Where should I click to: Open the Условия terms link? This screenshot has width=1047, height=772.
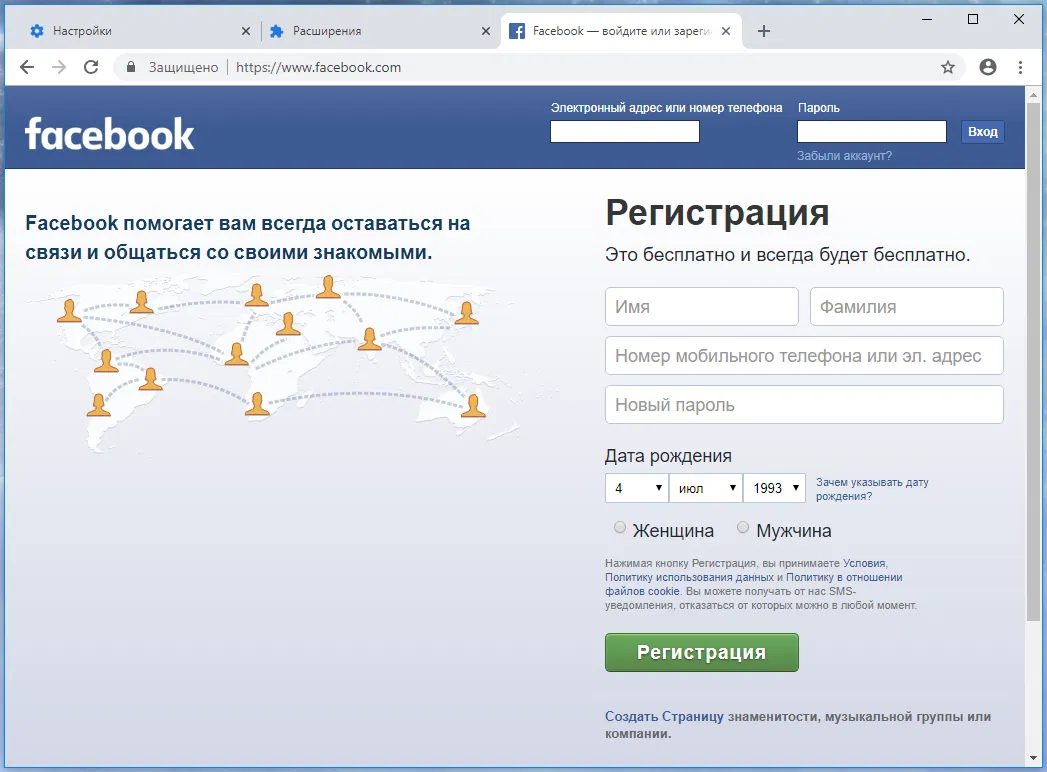coord(864,563)
